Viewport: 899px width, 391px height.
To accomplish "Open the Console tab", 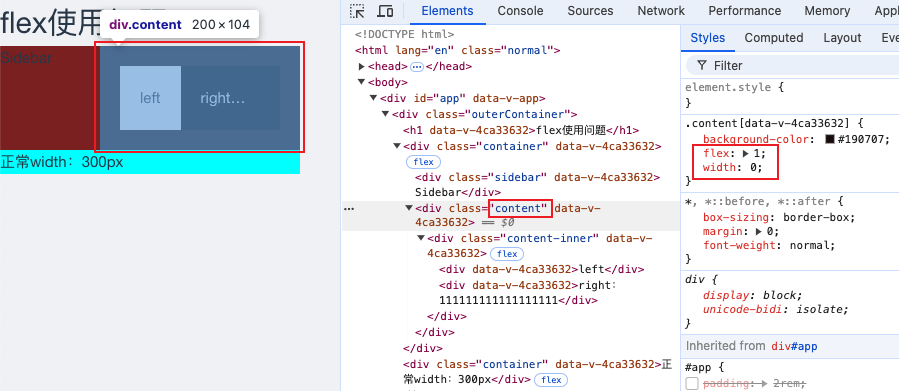I will tap(520, 11).
